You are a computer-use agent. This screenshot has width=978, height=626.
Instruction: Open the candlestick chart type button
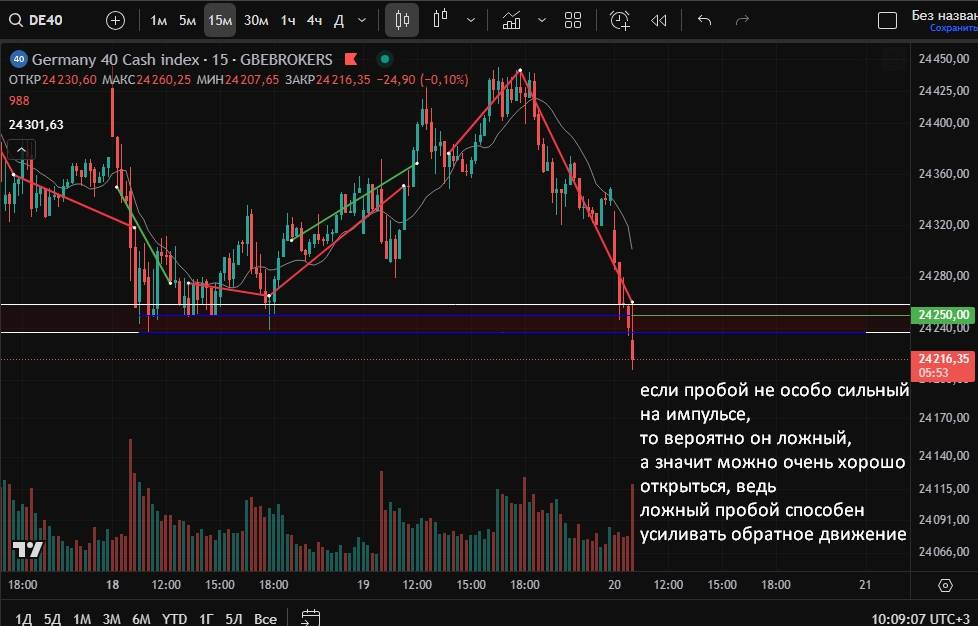[x=402, y=20]
